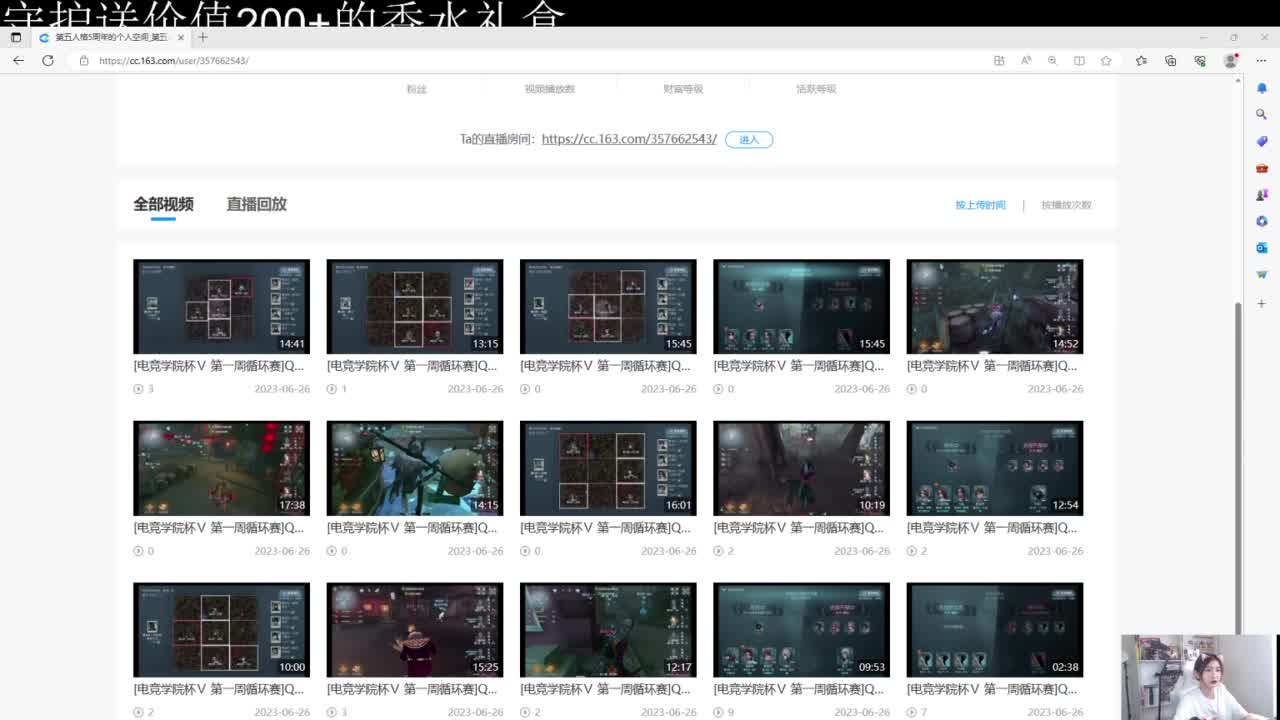The image size is (1280, 720).
Task: Open the sidebar Games icon
Action: pyautogui.click(x=1262, y=194)
